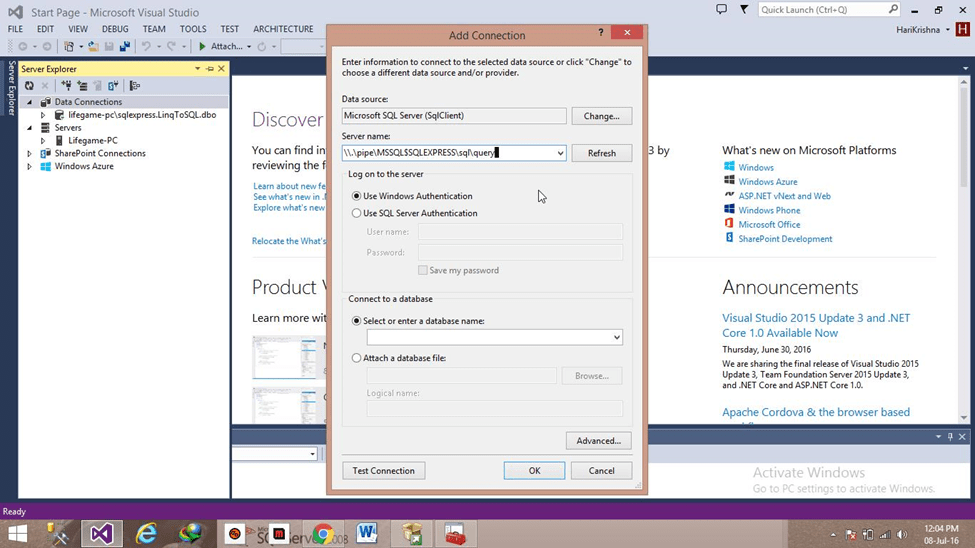Click the collapsed Server Explorer side tab
Image resolution: width=975 pixels, height=548 pixels.
tap(11, 88)
